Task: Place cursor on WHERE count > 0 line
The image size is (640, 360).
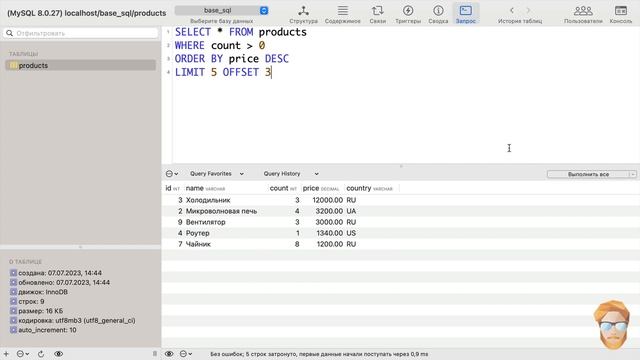Action: point(220,45)
